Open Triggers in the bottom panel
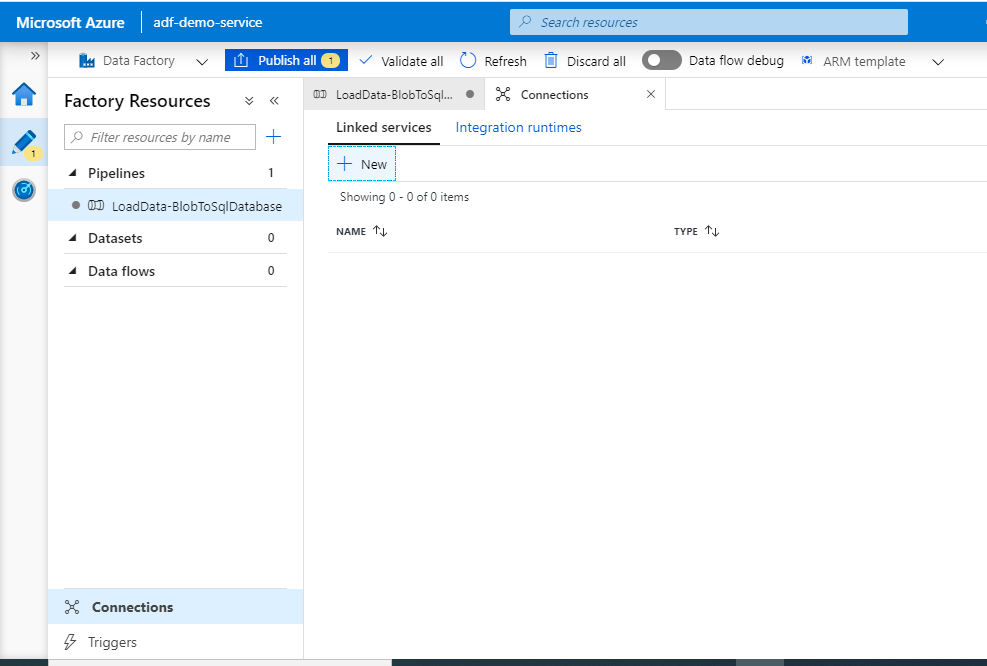The height and width of the screenshot is (666, 987). point(176,641)
